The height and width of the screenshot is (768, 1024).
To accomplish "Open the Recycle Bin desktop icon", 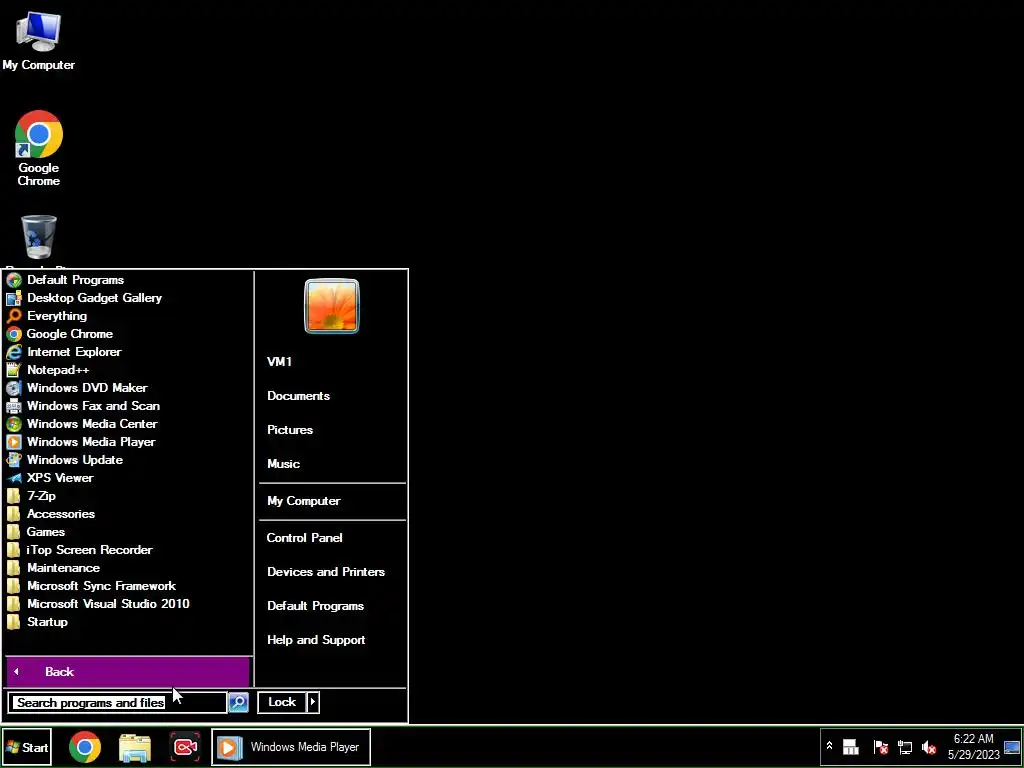I will point(39,240).
